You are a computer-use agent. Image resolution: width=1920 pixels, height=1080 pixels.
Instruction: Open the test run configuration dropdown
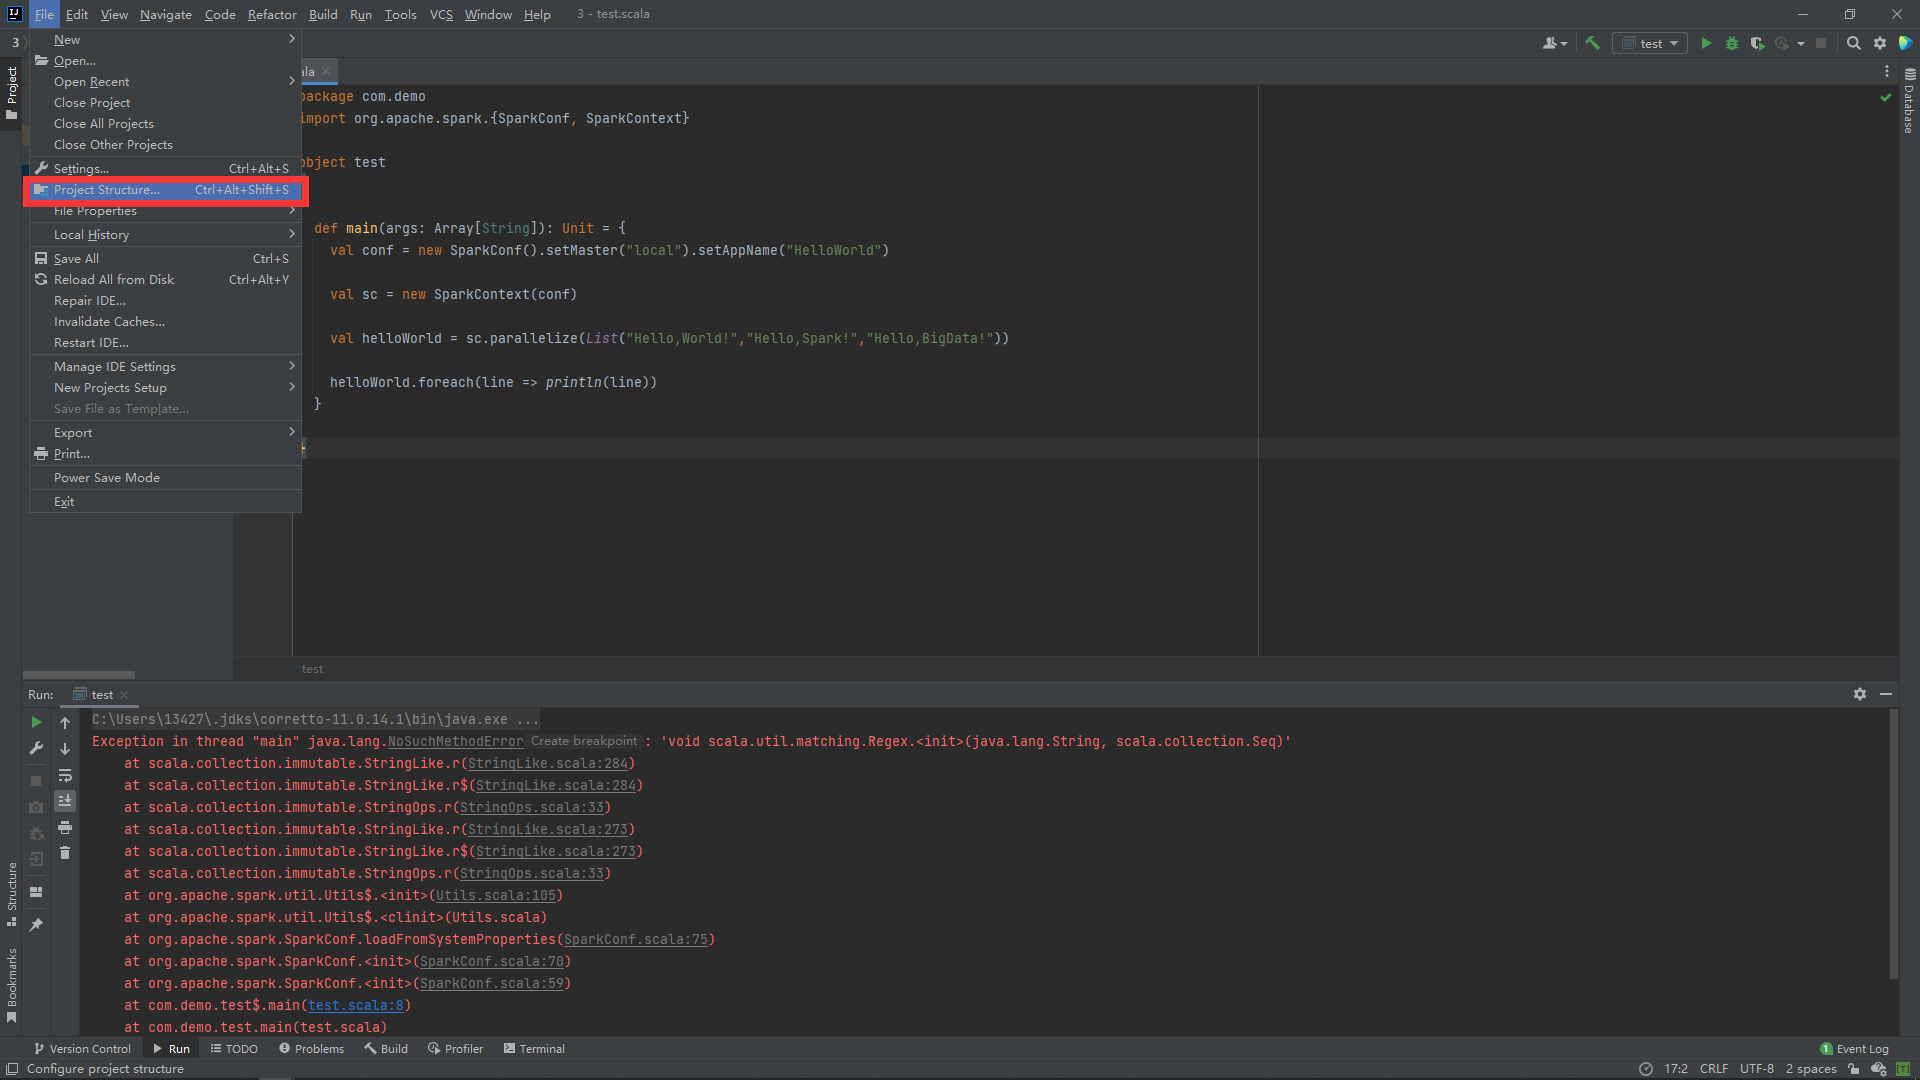click(x=1650, y=43)
